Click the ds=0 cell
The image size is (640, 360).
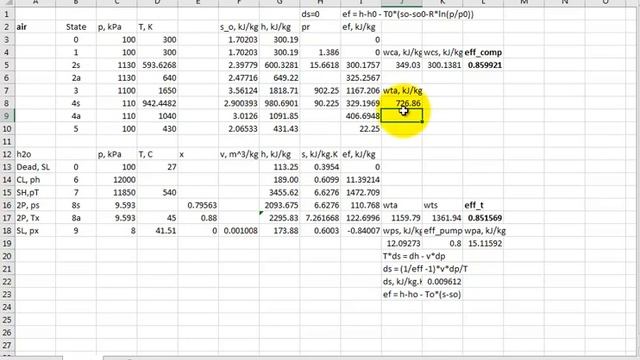(x=320, y=14)
